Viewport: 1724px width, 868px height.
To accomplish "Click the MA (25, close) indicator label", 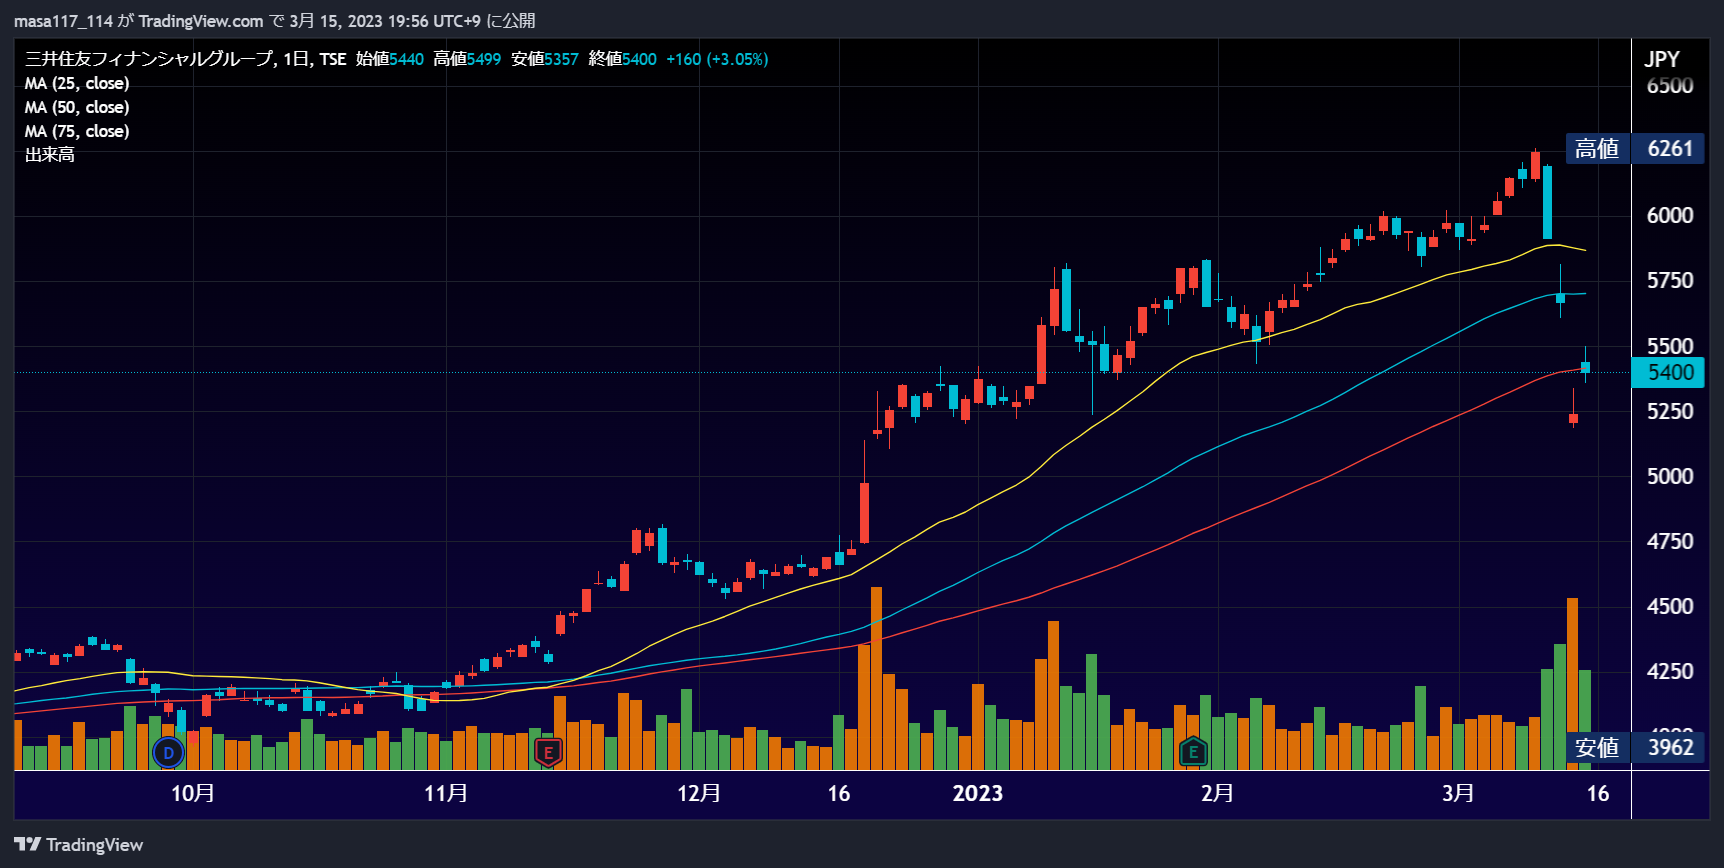I will tap(77, 83).
